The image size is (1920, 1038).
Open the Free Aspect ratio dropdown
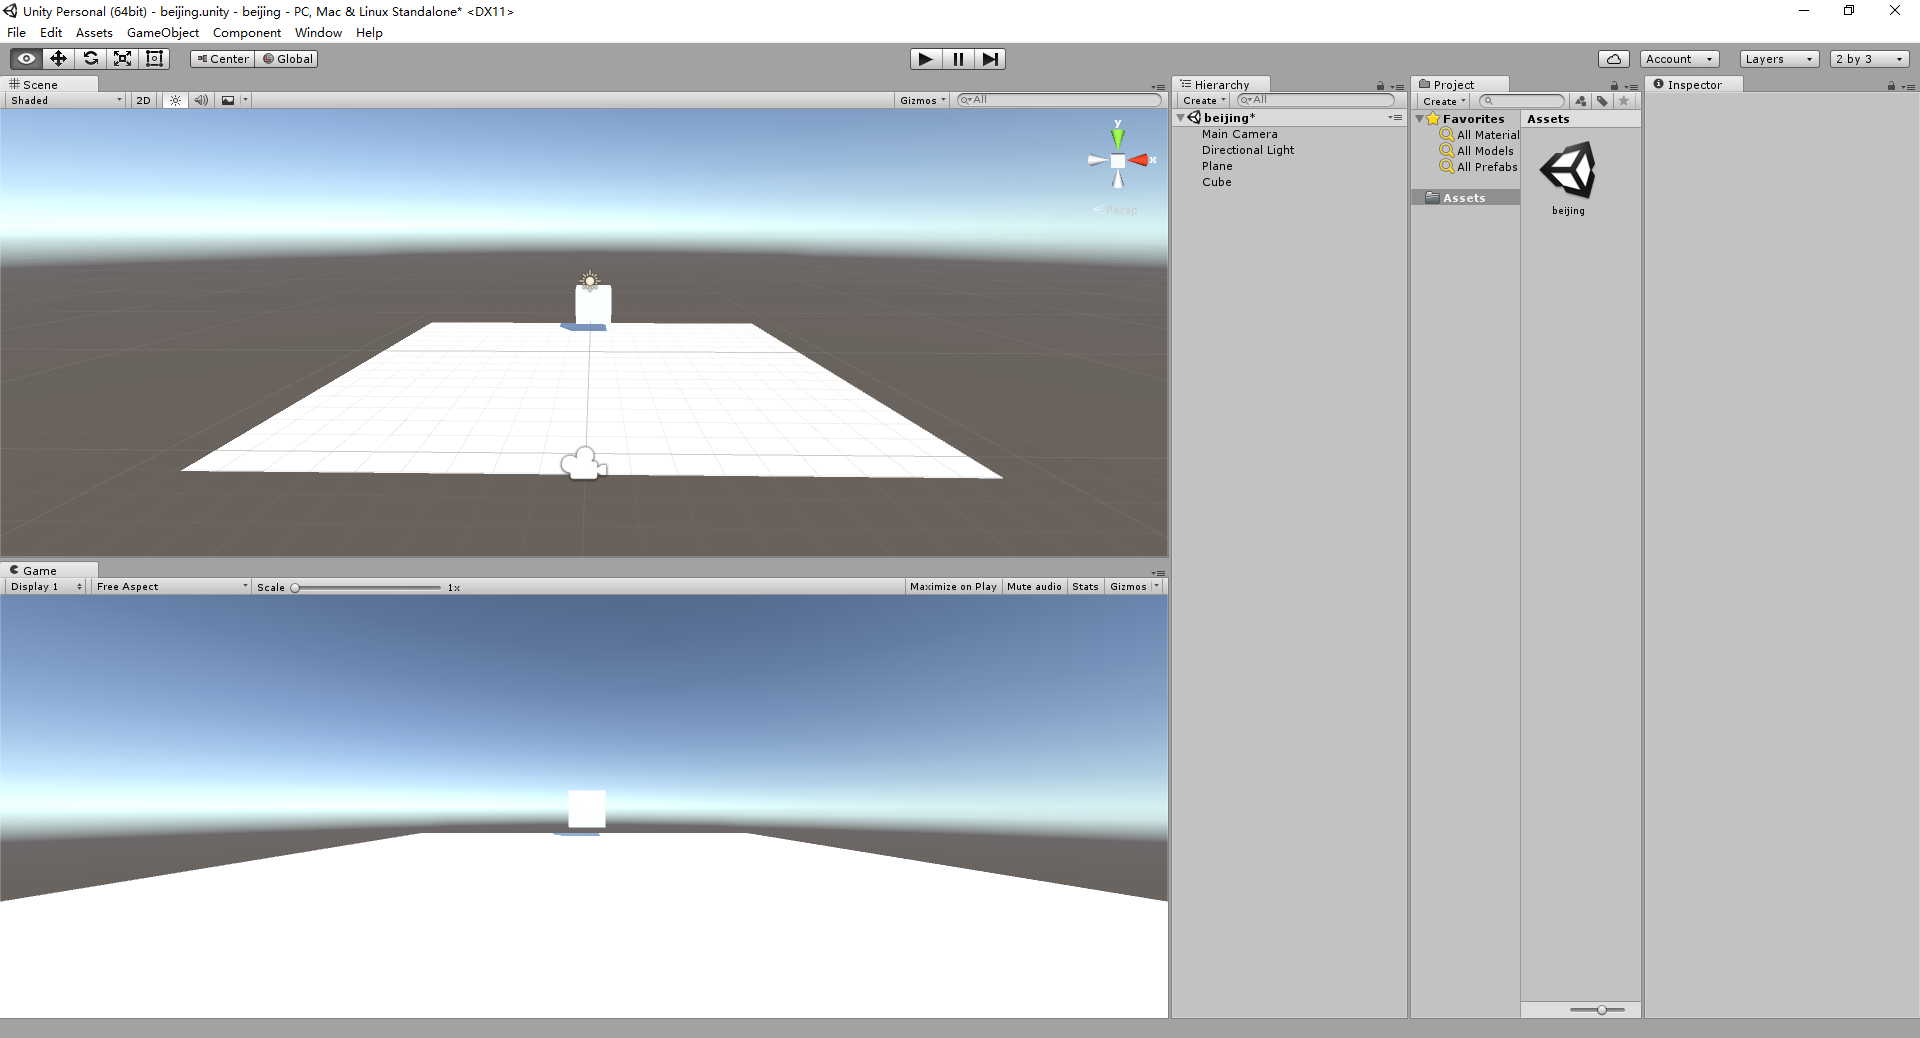pyautogui.click(x=170, y=587)
